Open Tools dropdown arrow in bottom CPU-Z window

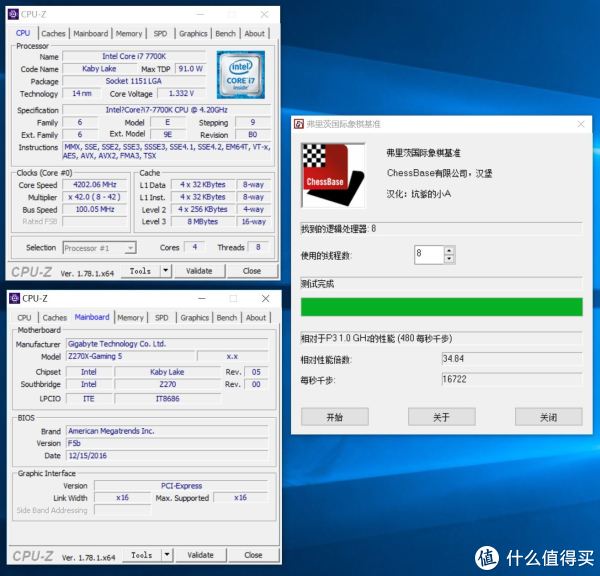coord(167,555)
